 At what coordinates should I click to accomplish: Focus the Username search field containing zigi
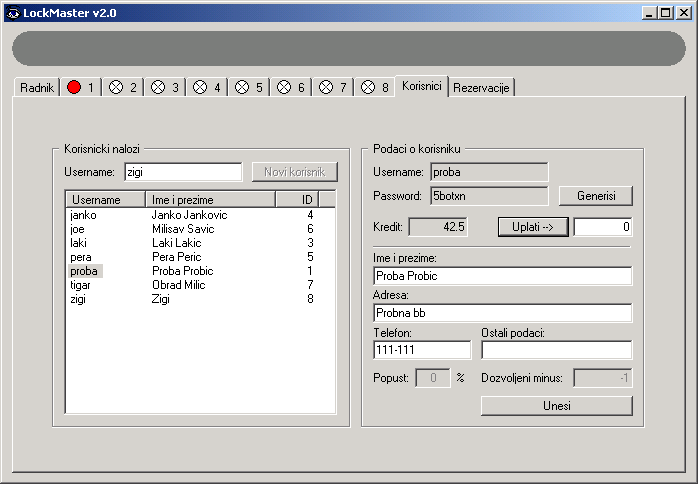point(183,172)
